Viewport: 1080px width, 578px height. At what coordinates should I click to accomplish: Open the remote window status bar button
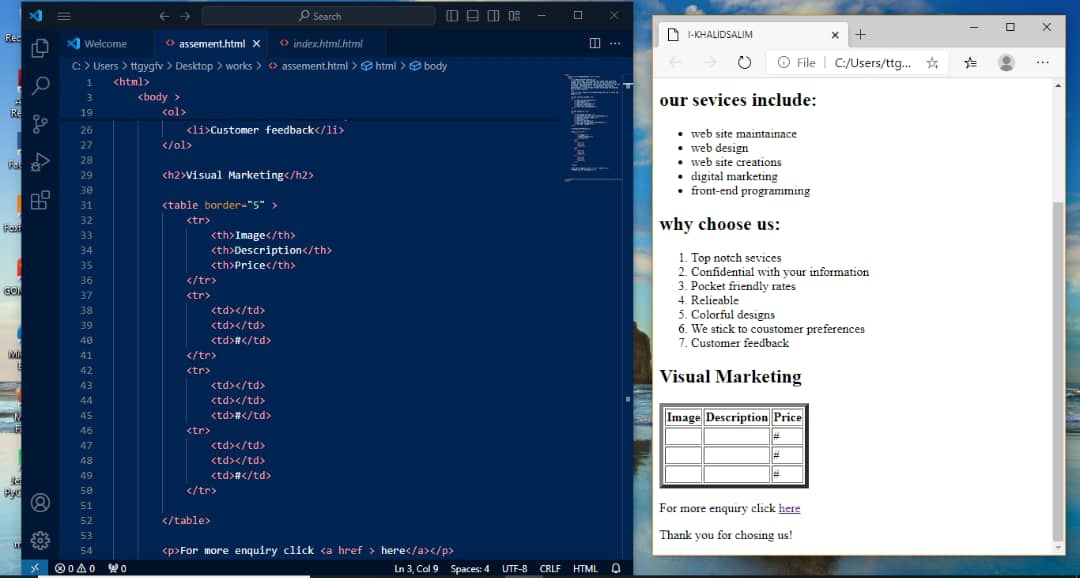pos(35,568)
